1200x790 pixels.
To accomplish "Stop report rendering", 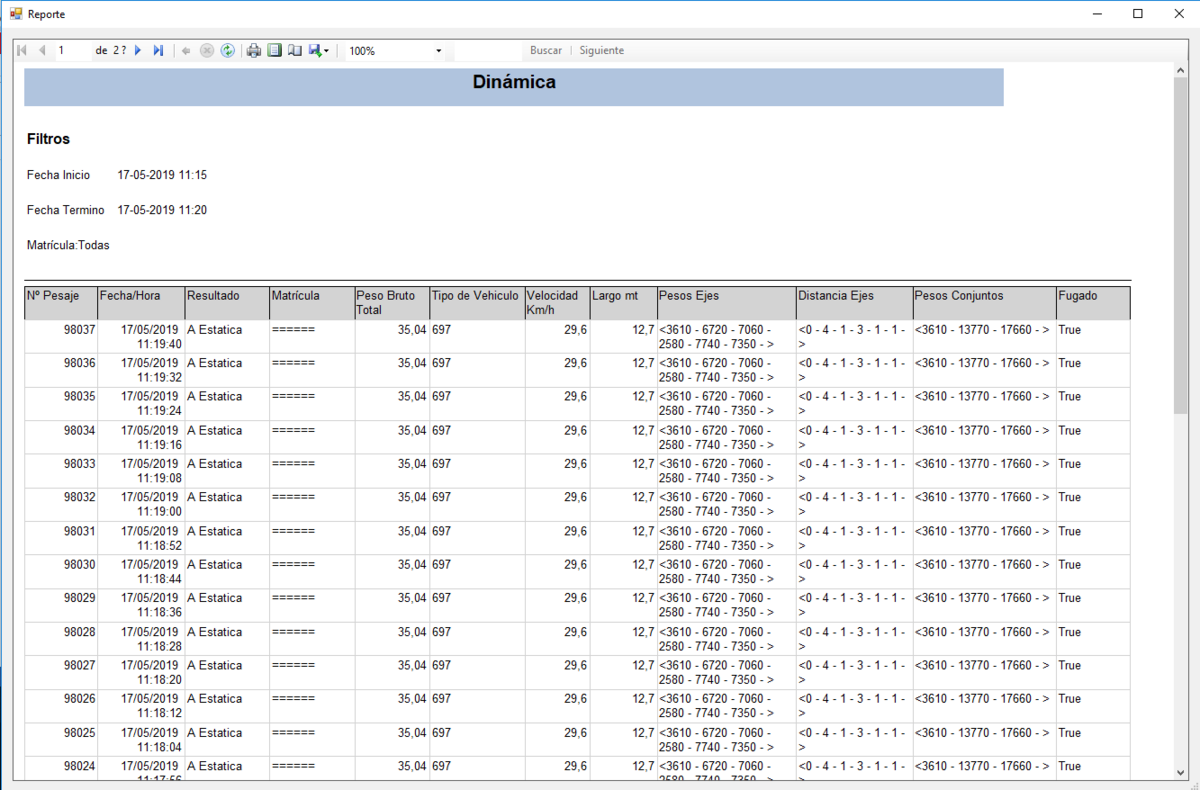I will pyautogui.click(x=207, y=50).
